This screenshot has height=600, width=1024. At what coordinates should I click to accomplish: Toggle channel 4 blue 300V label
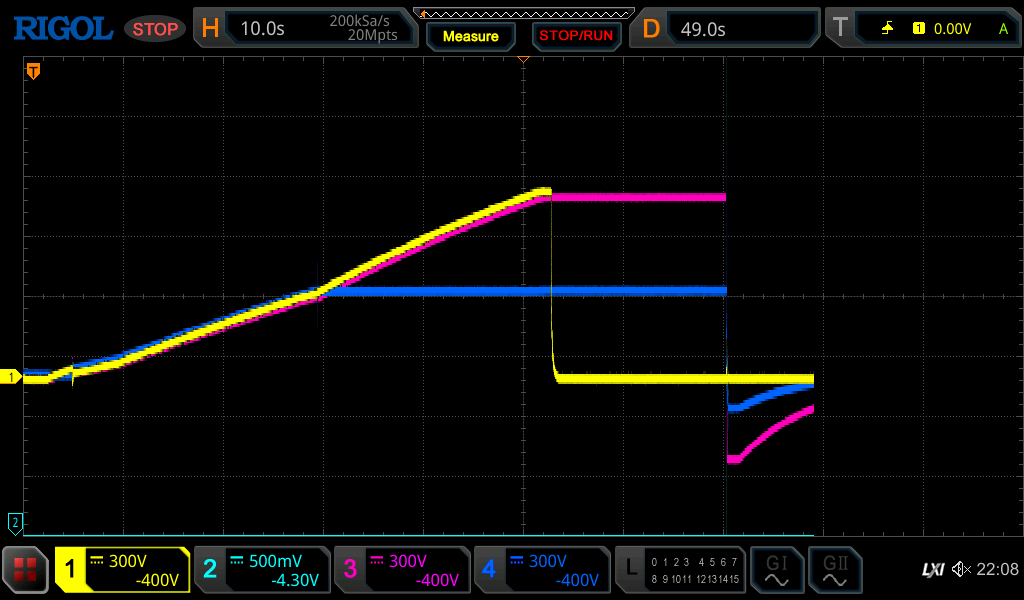541,570
